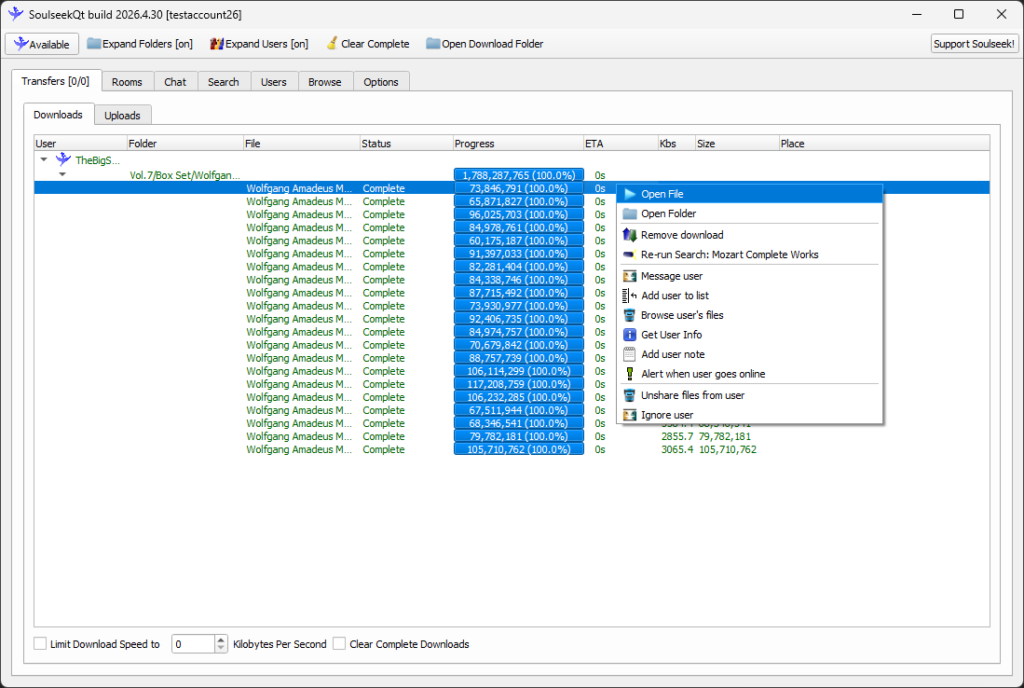The image size is (1024, 688).
Task: Choose Unshare files from user entry
Action: coord(750,396)
